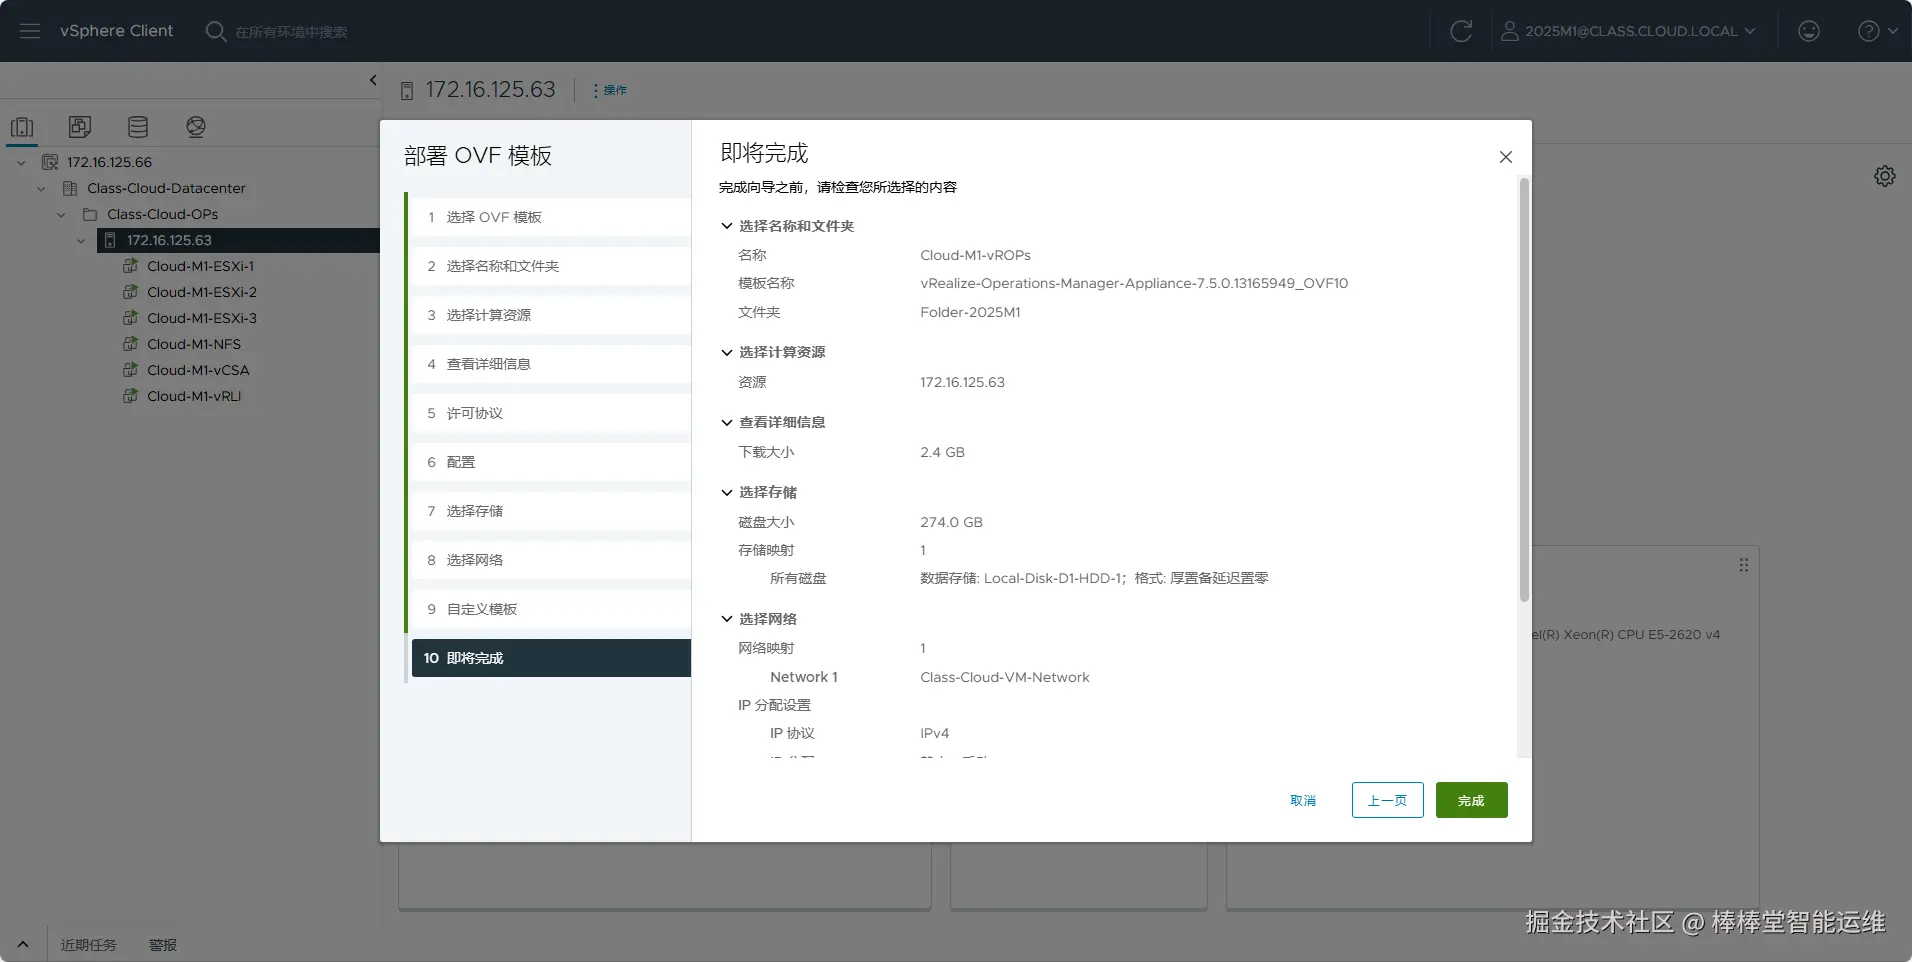Go to wizard step 4 查看详细信息
The image size is (1912, 962).
coord(551,364)
